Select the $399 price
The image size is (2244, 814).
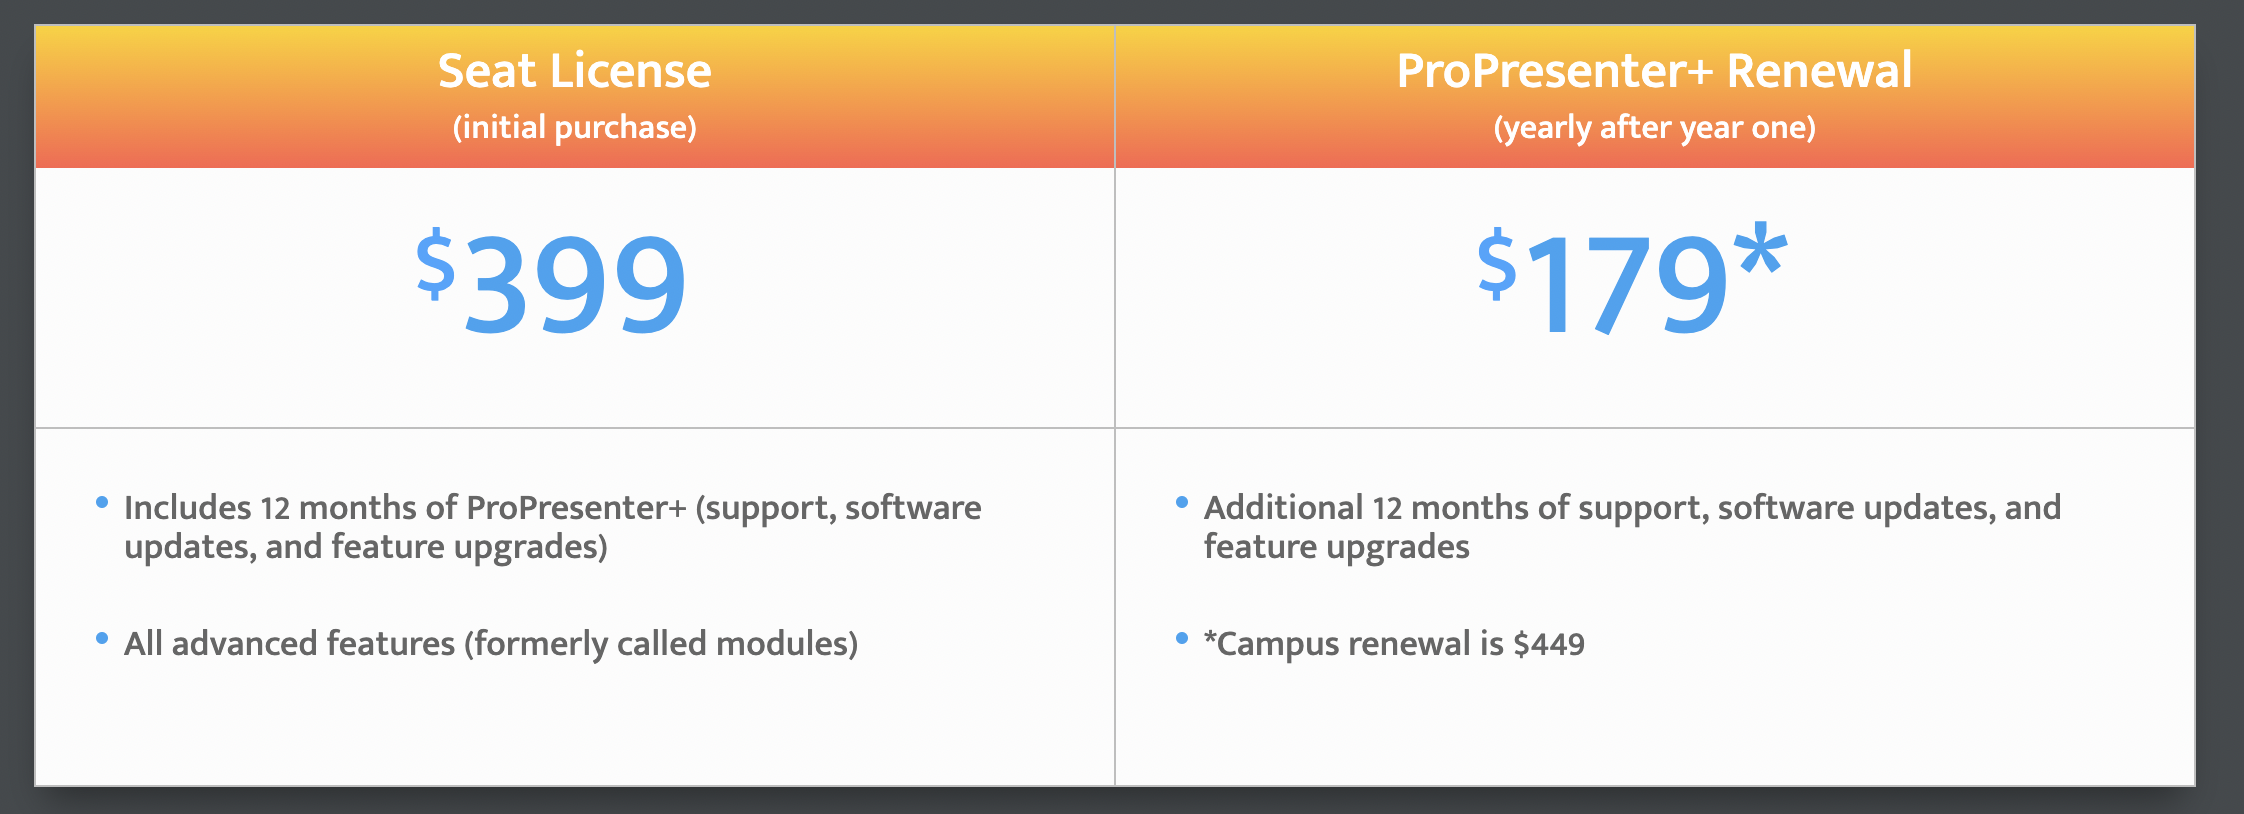[551, 283]
